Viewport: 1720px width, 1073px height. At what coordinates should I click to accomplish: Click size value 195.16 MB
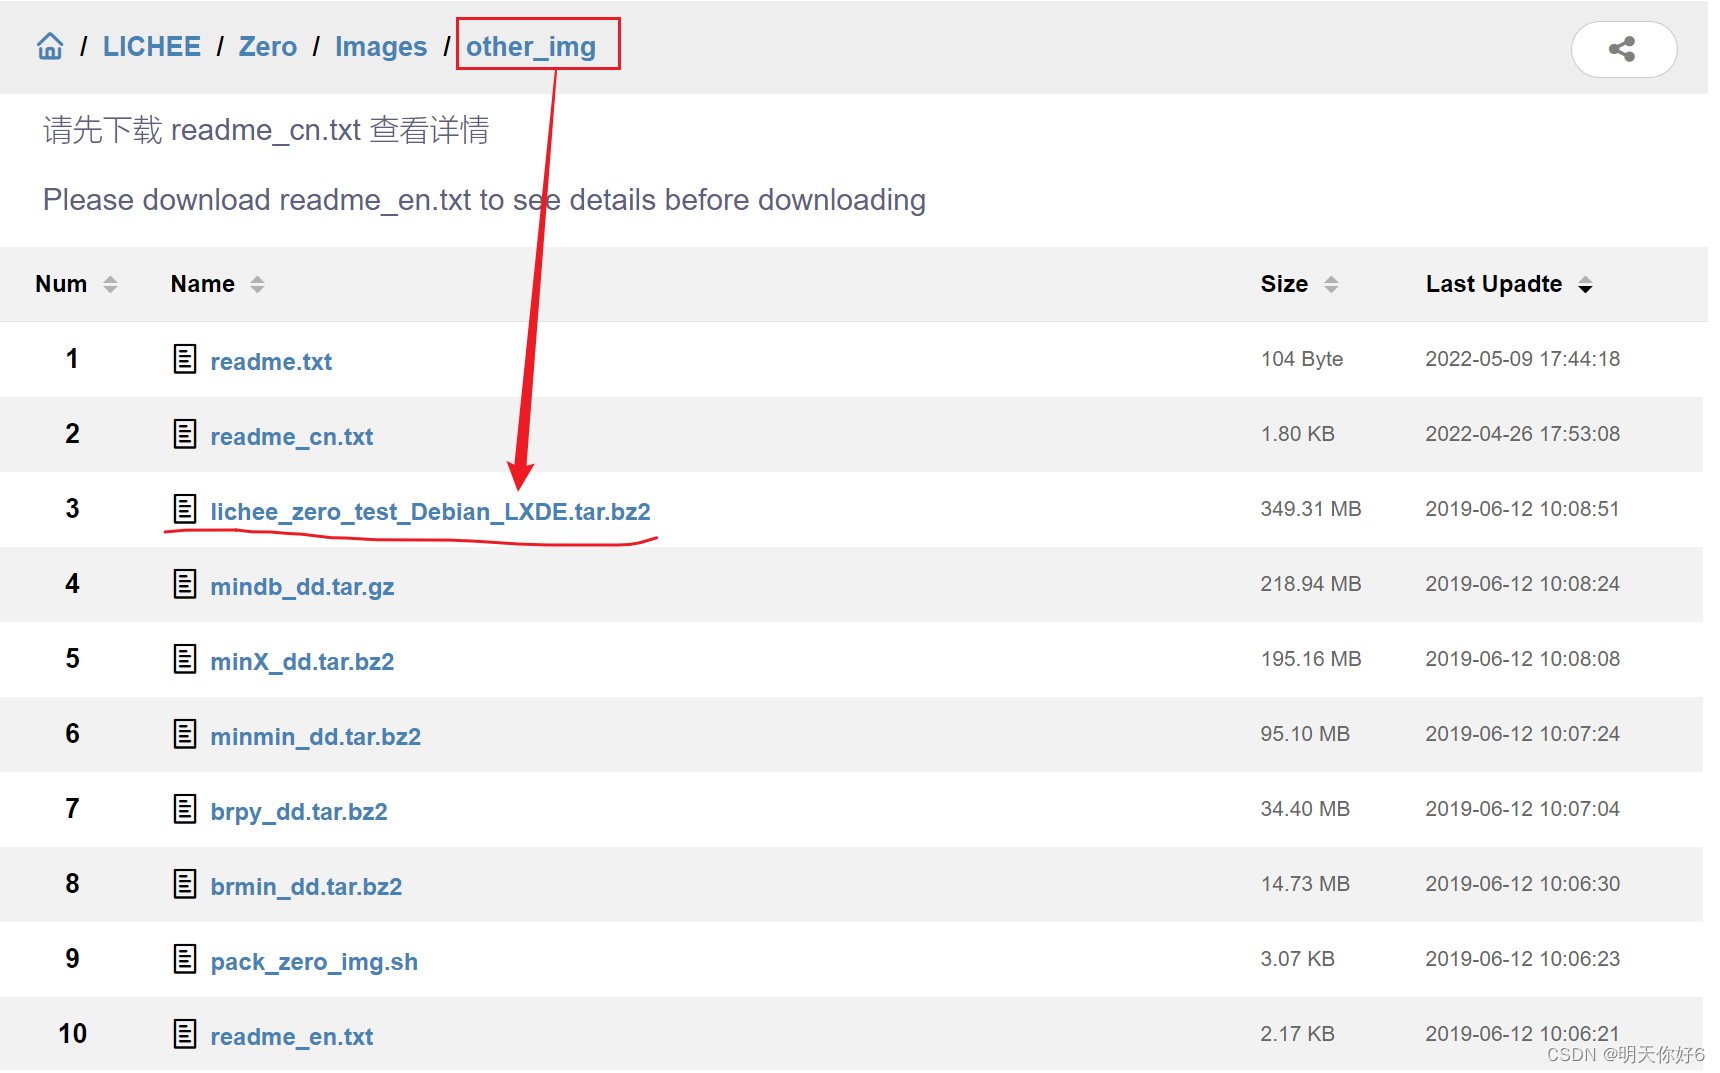click(1310, 659)
